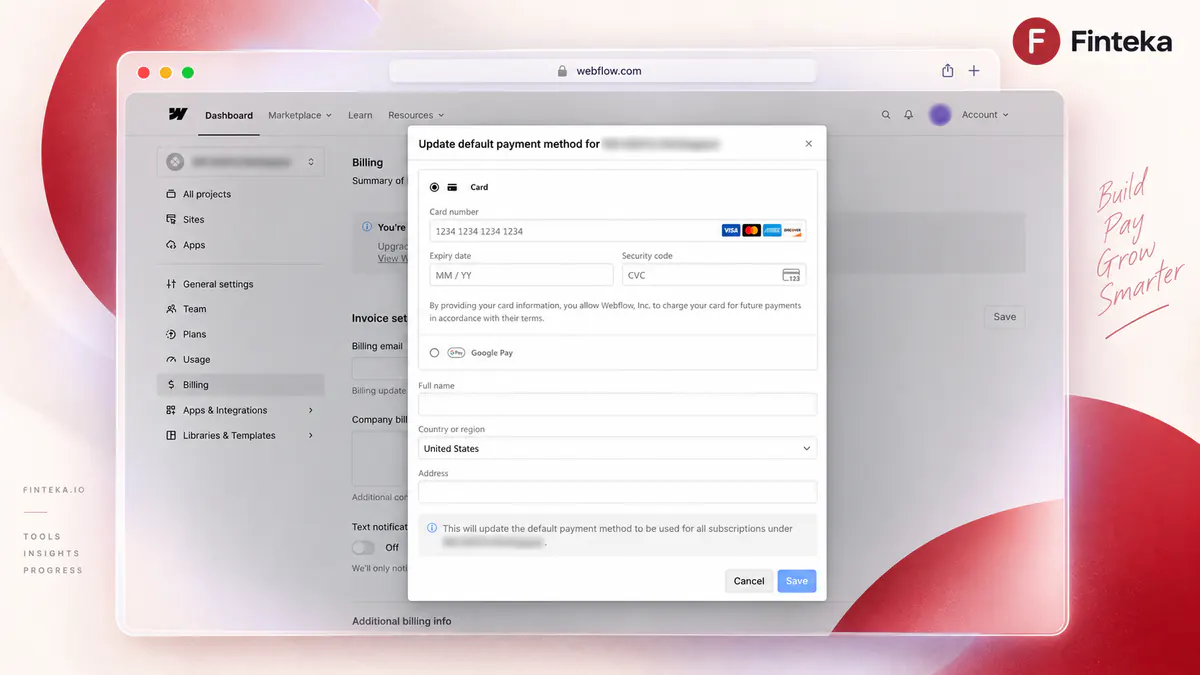Click the Libraries & Templates icon
The image size is (1200, 675).
pyautogui.click(x=172, y=435)
